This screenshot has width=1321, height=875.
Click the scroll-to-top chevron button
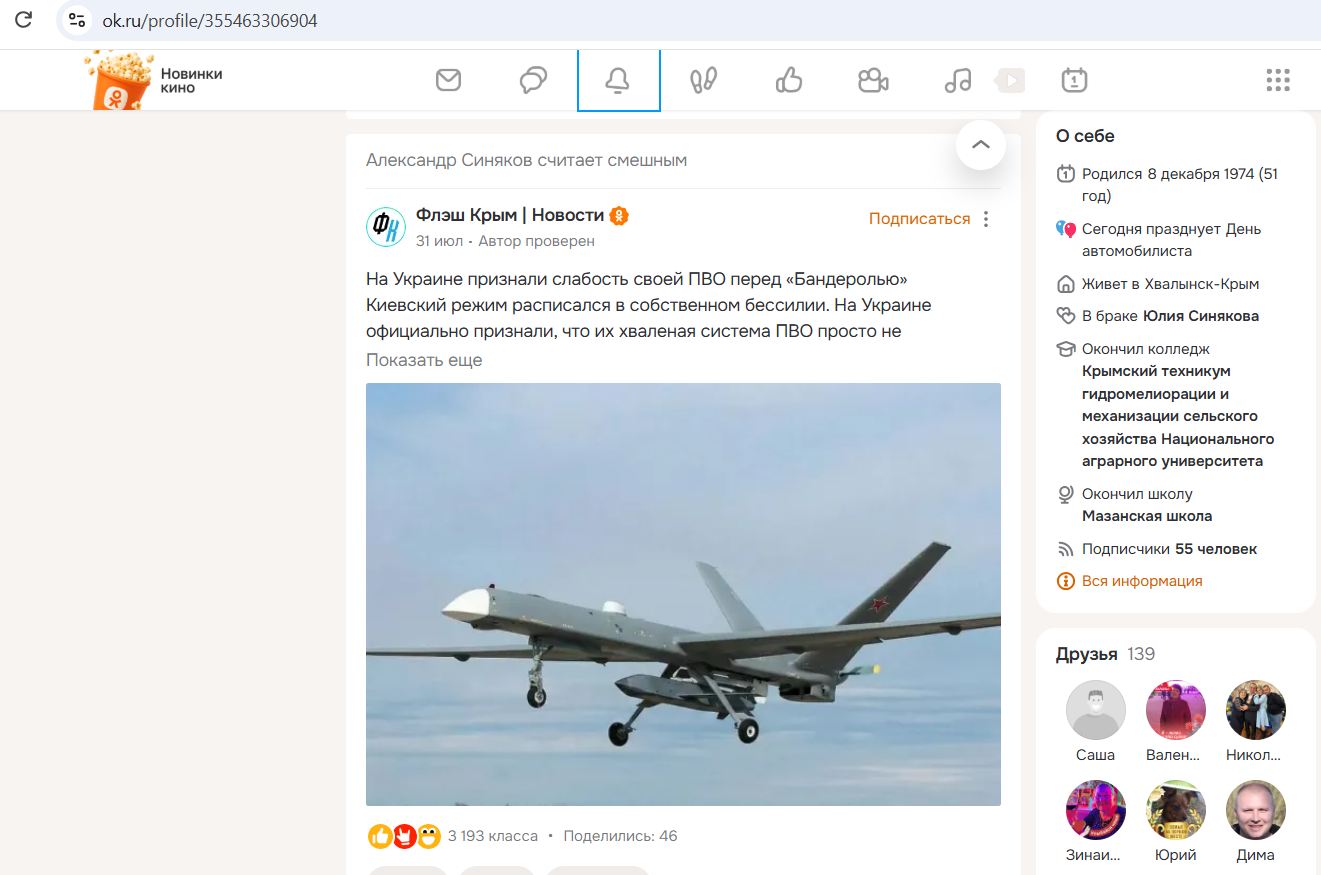tap(981, 145)
